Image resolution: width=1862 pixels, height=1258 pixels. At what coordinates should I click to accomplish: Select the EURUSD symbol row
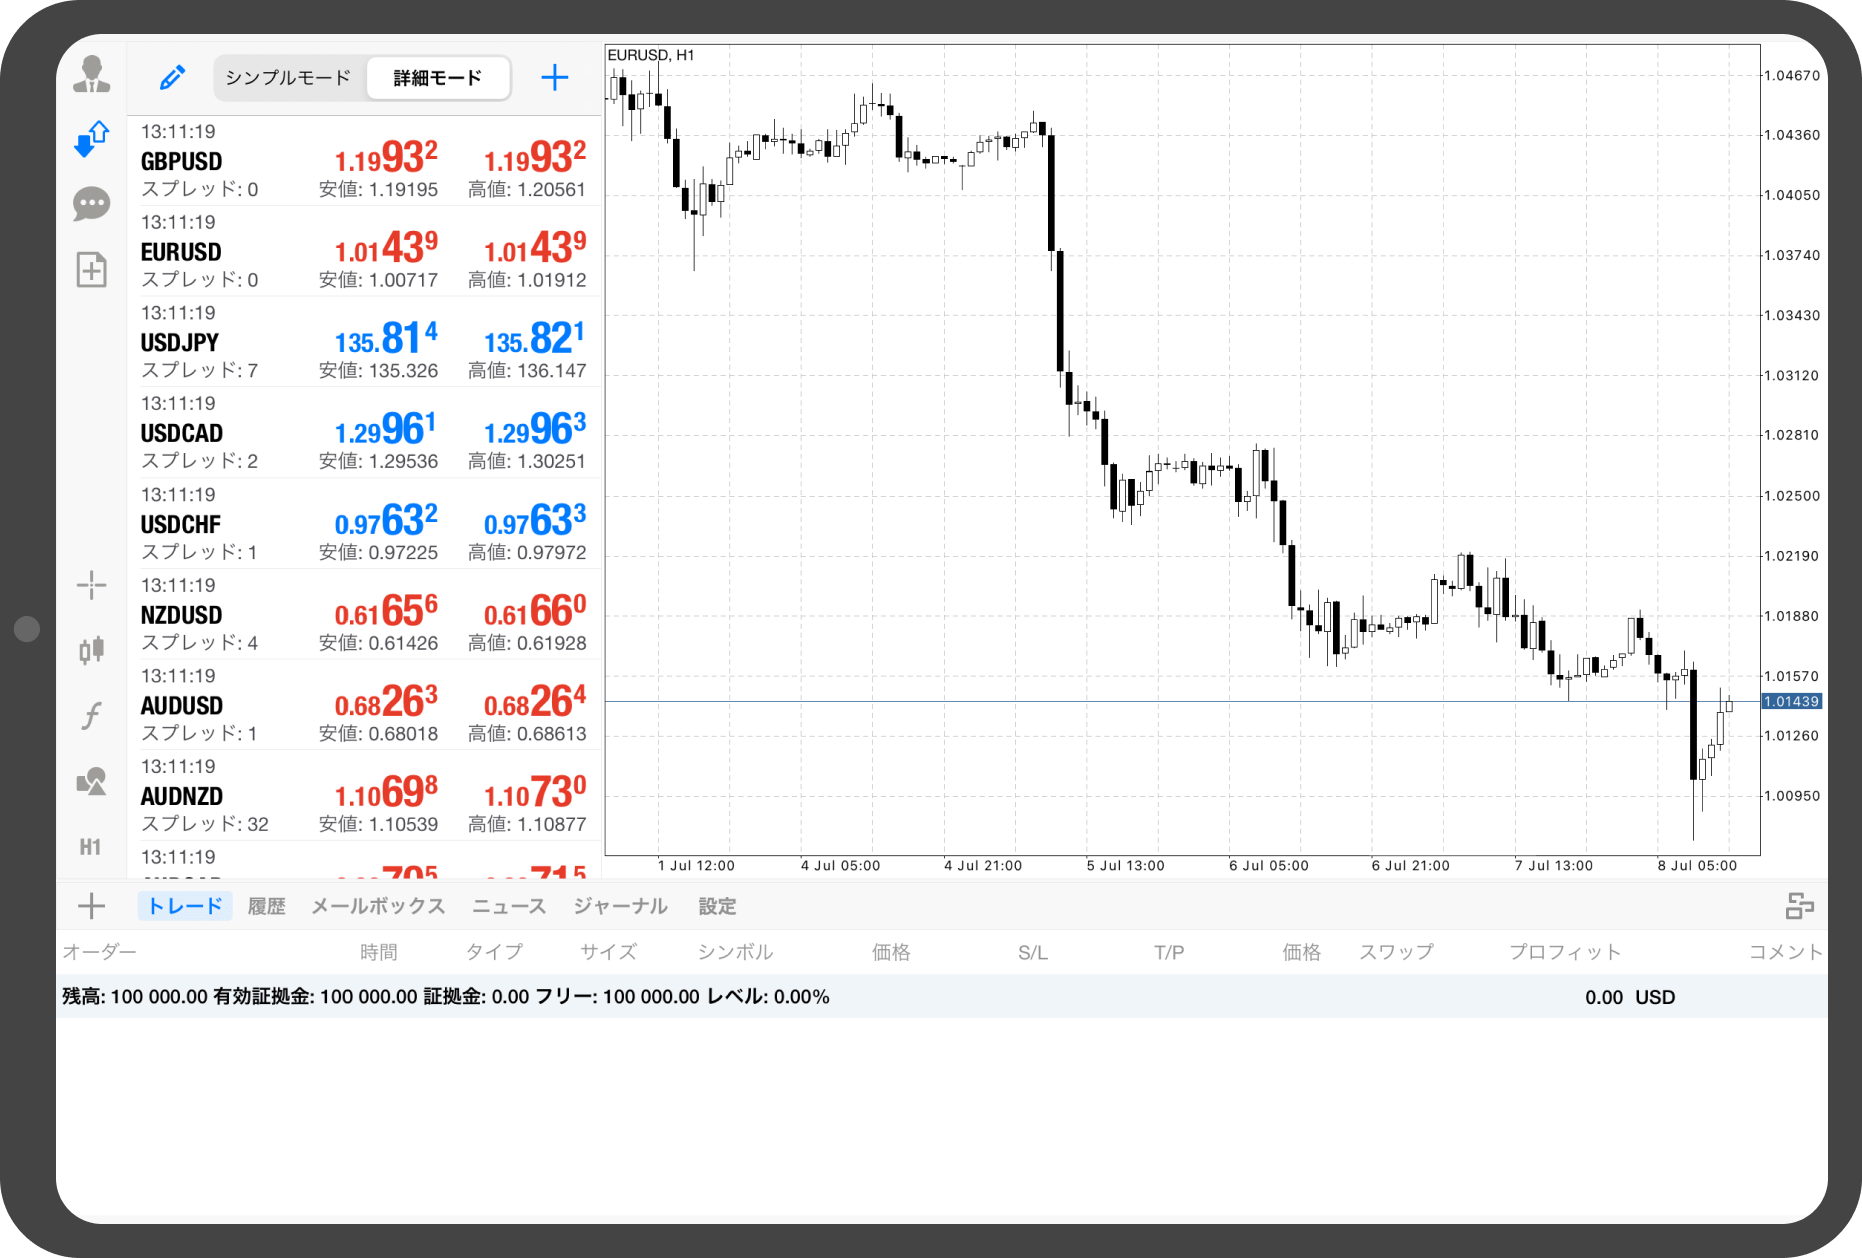coord(364,252)
